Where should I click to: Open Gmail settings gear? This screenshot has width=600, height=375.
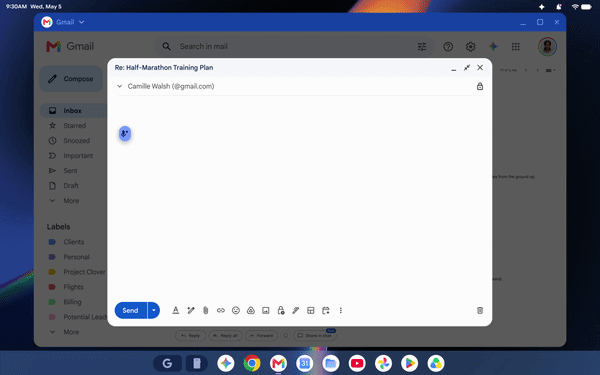point(471,47)
